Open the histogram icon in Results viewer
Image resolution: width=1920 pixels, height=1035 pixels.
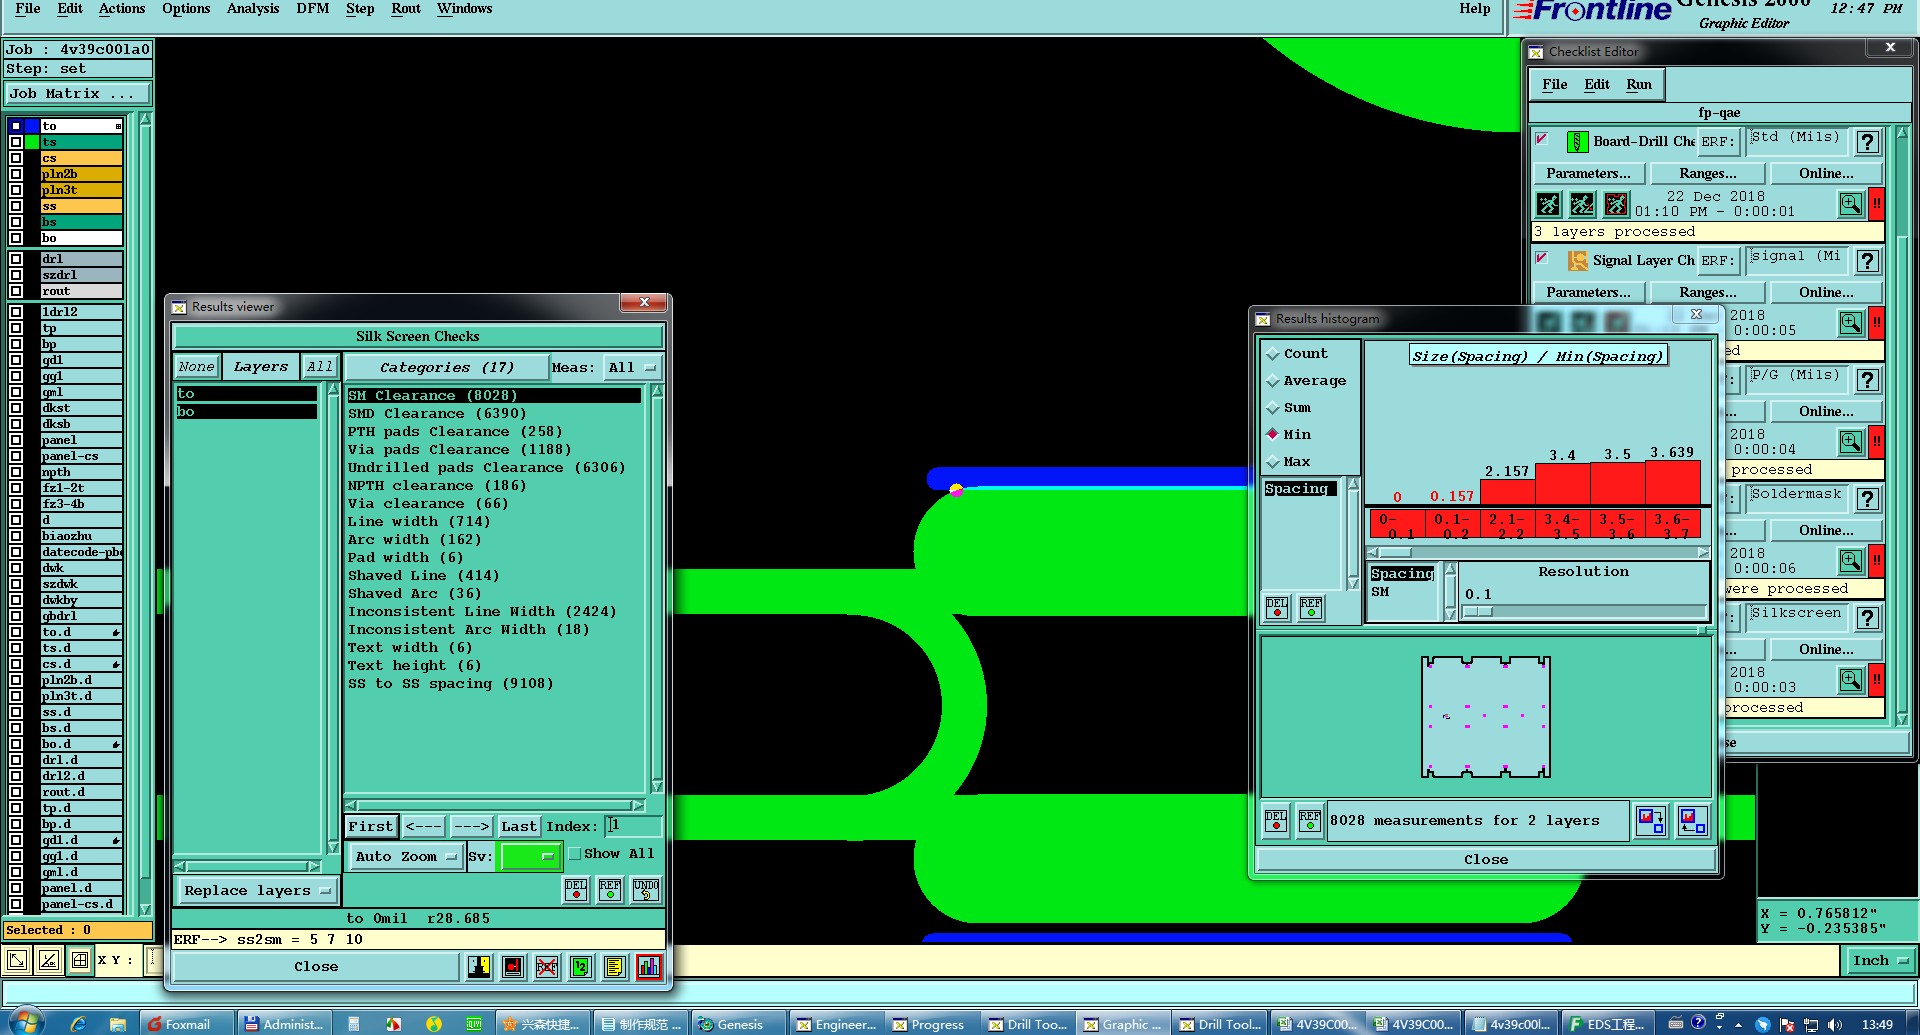pos(649,967)
